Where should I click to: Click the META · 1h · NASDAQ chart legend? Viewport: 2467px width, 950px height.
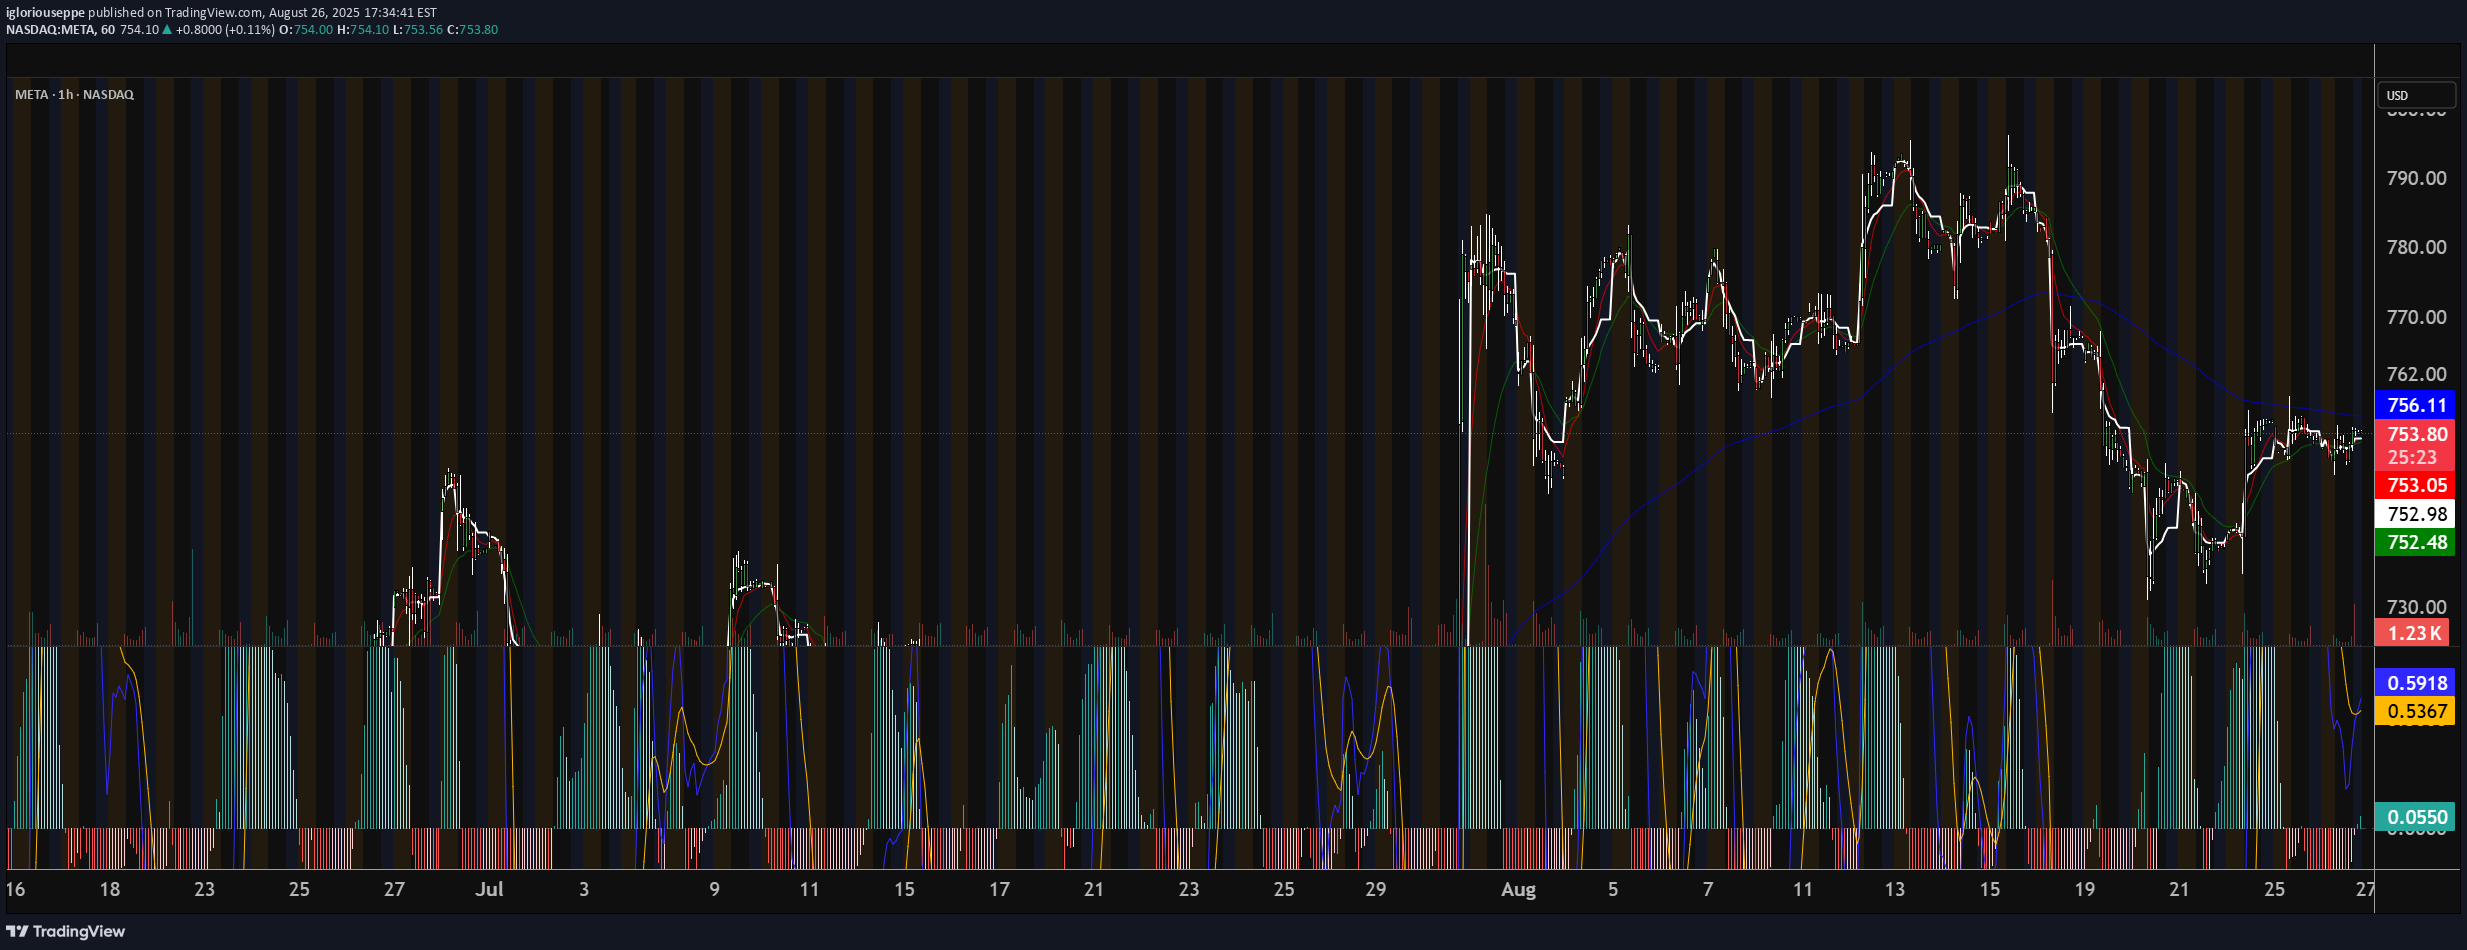(74, 94)
